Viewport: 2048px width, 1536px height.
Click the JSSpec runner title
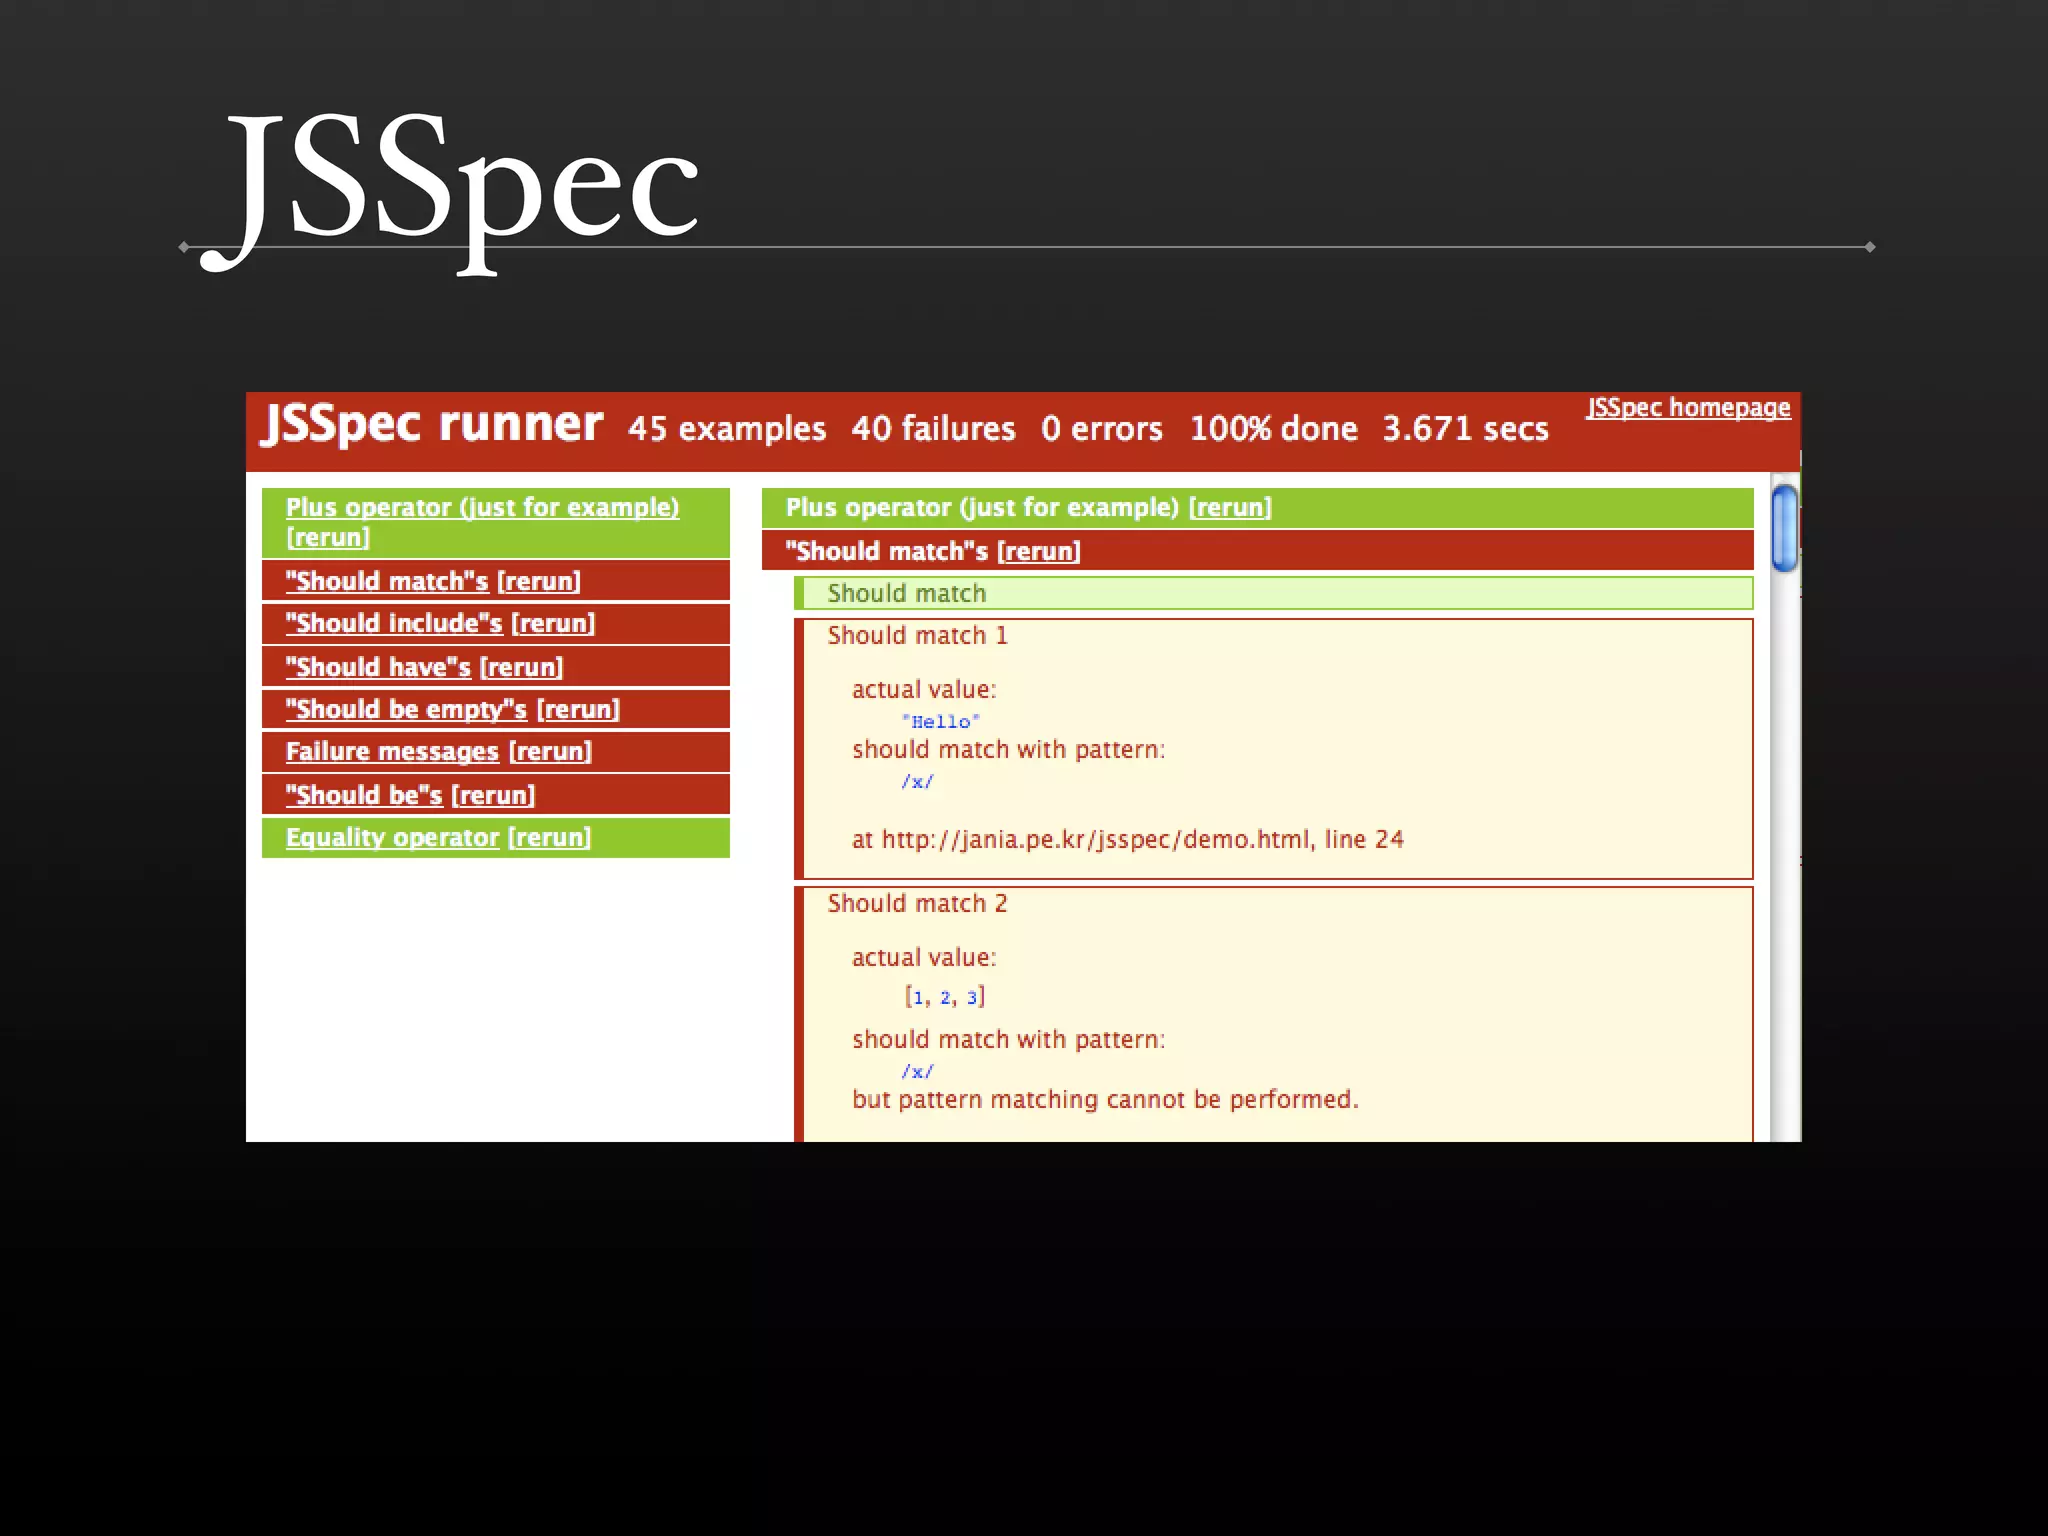coord(432,424)
